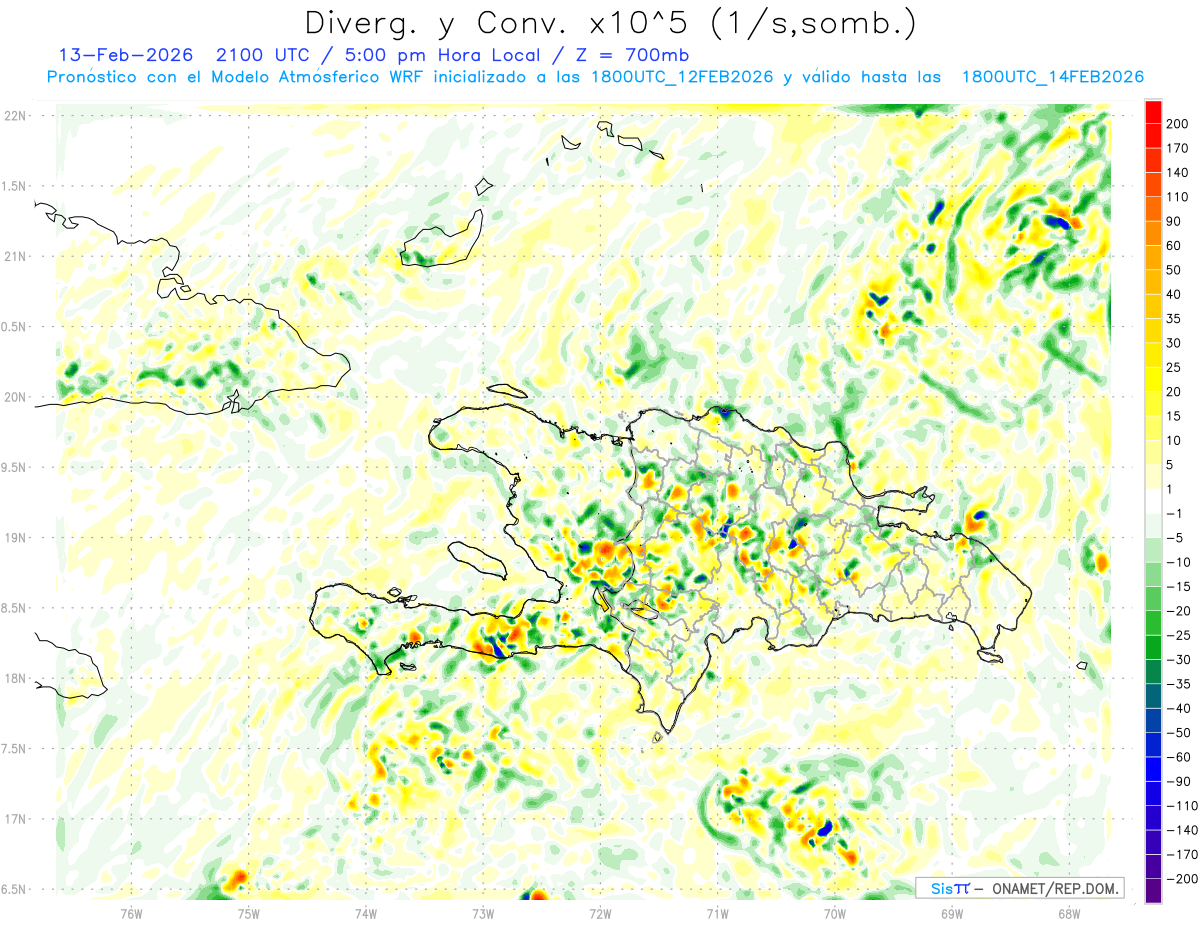
Task: Click the '0.5N' latitude label
Action: click(x=13, y=327)
